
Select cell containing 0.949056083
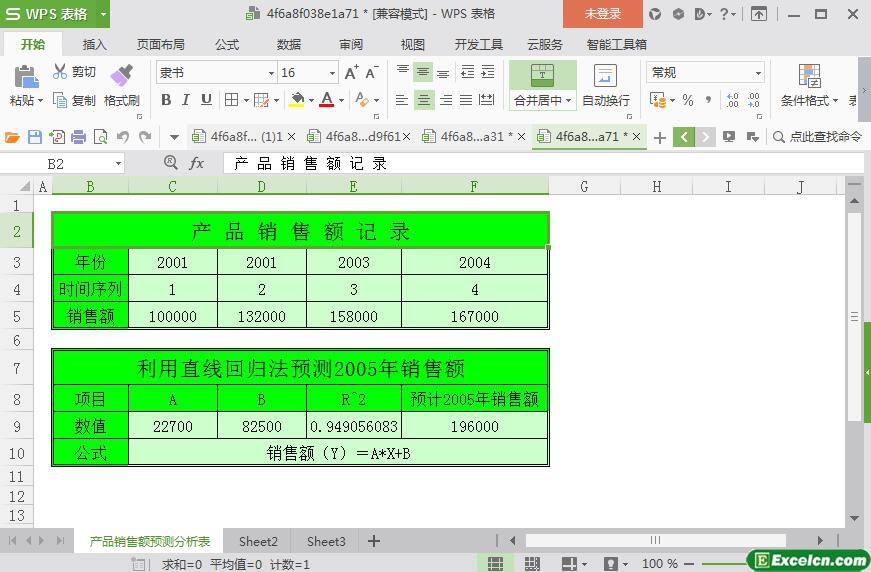(x=354, y=426)
